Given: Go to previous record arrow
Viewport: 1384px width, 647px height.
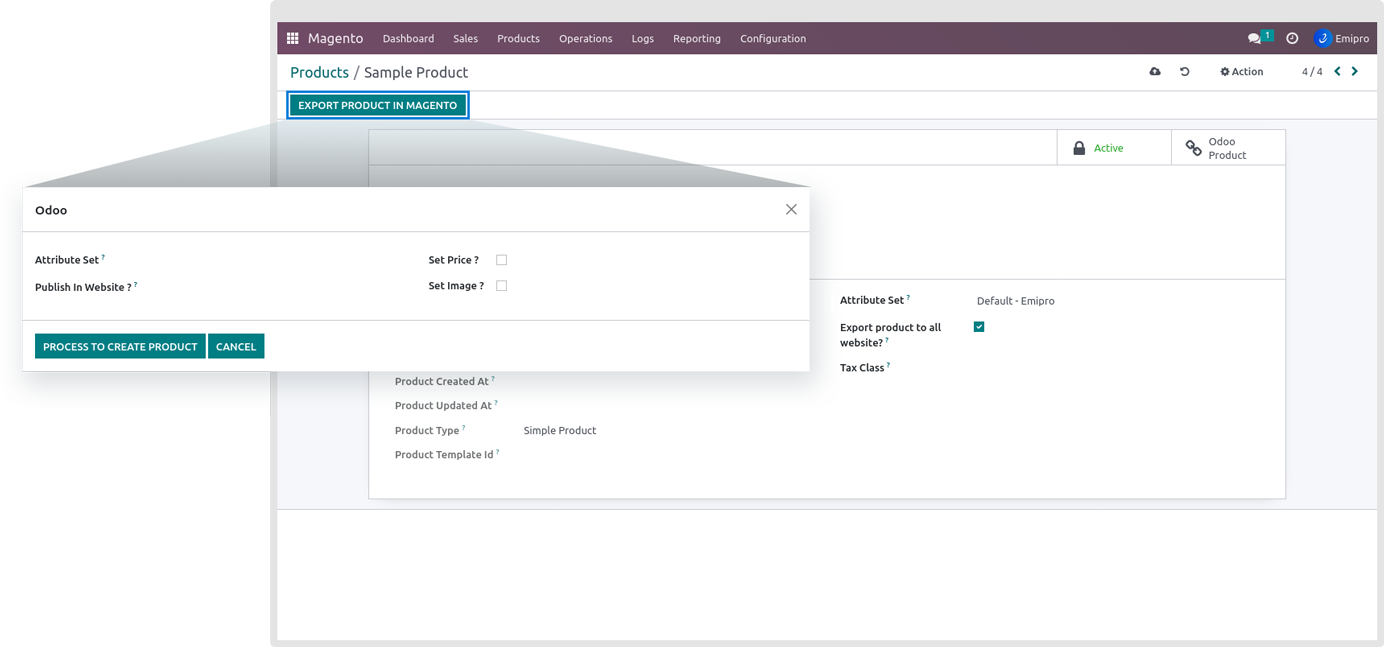Looking at the screenshot, I should pyautogui.click(x=1337, y=72).
